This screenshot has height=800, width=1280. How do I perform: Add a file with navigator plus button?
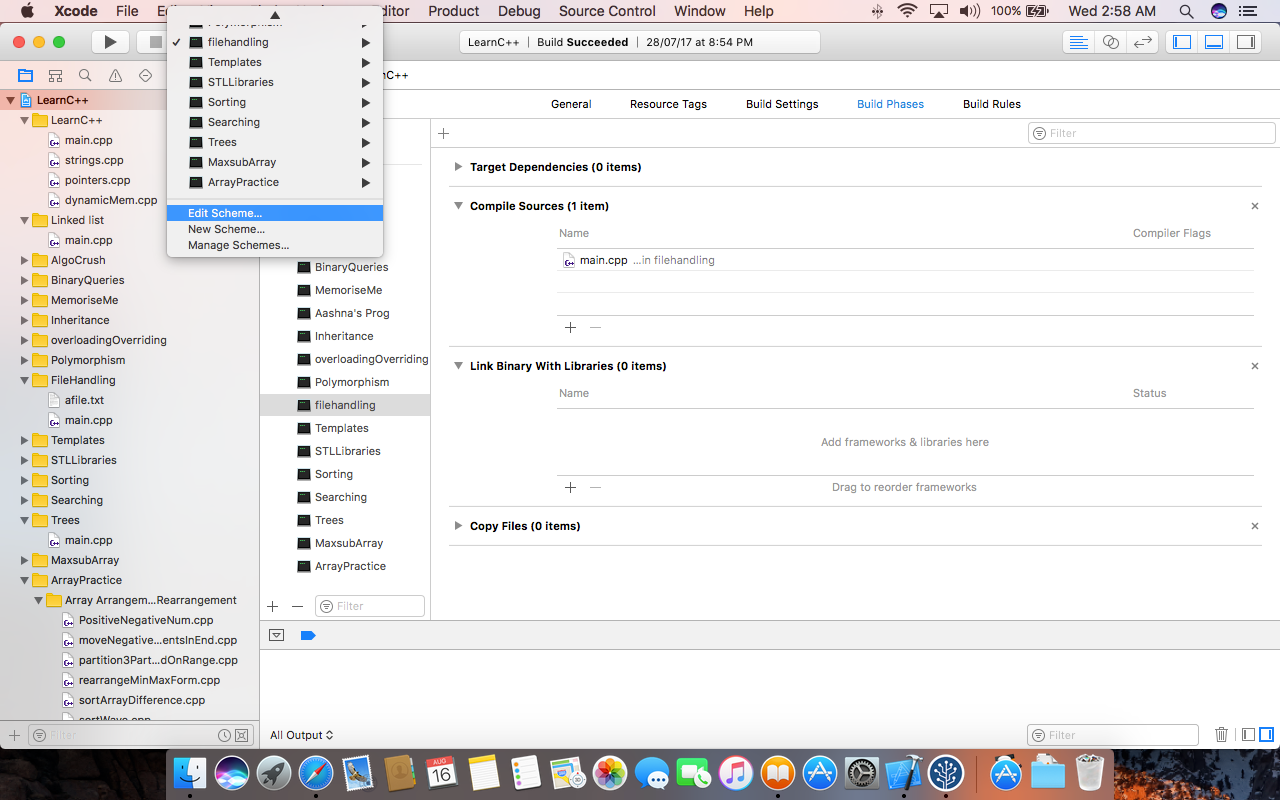pyautogui.click(x=14, y=735)
